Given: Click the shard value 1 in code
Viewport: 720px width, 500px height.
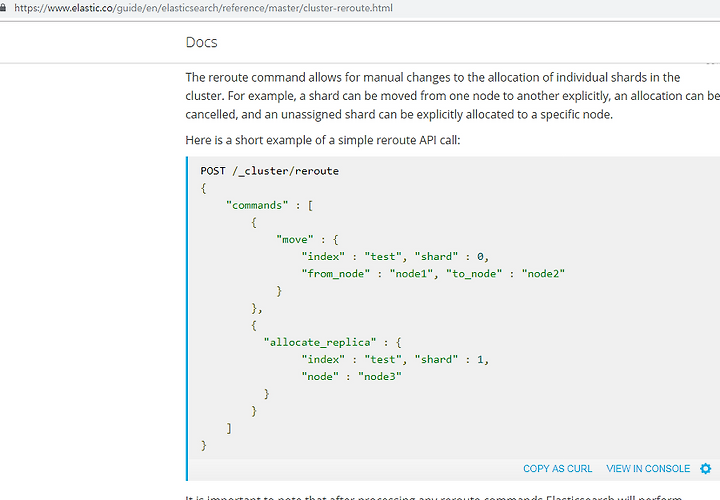Looking at the screenshot, I should click(480, 360).
